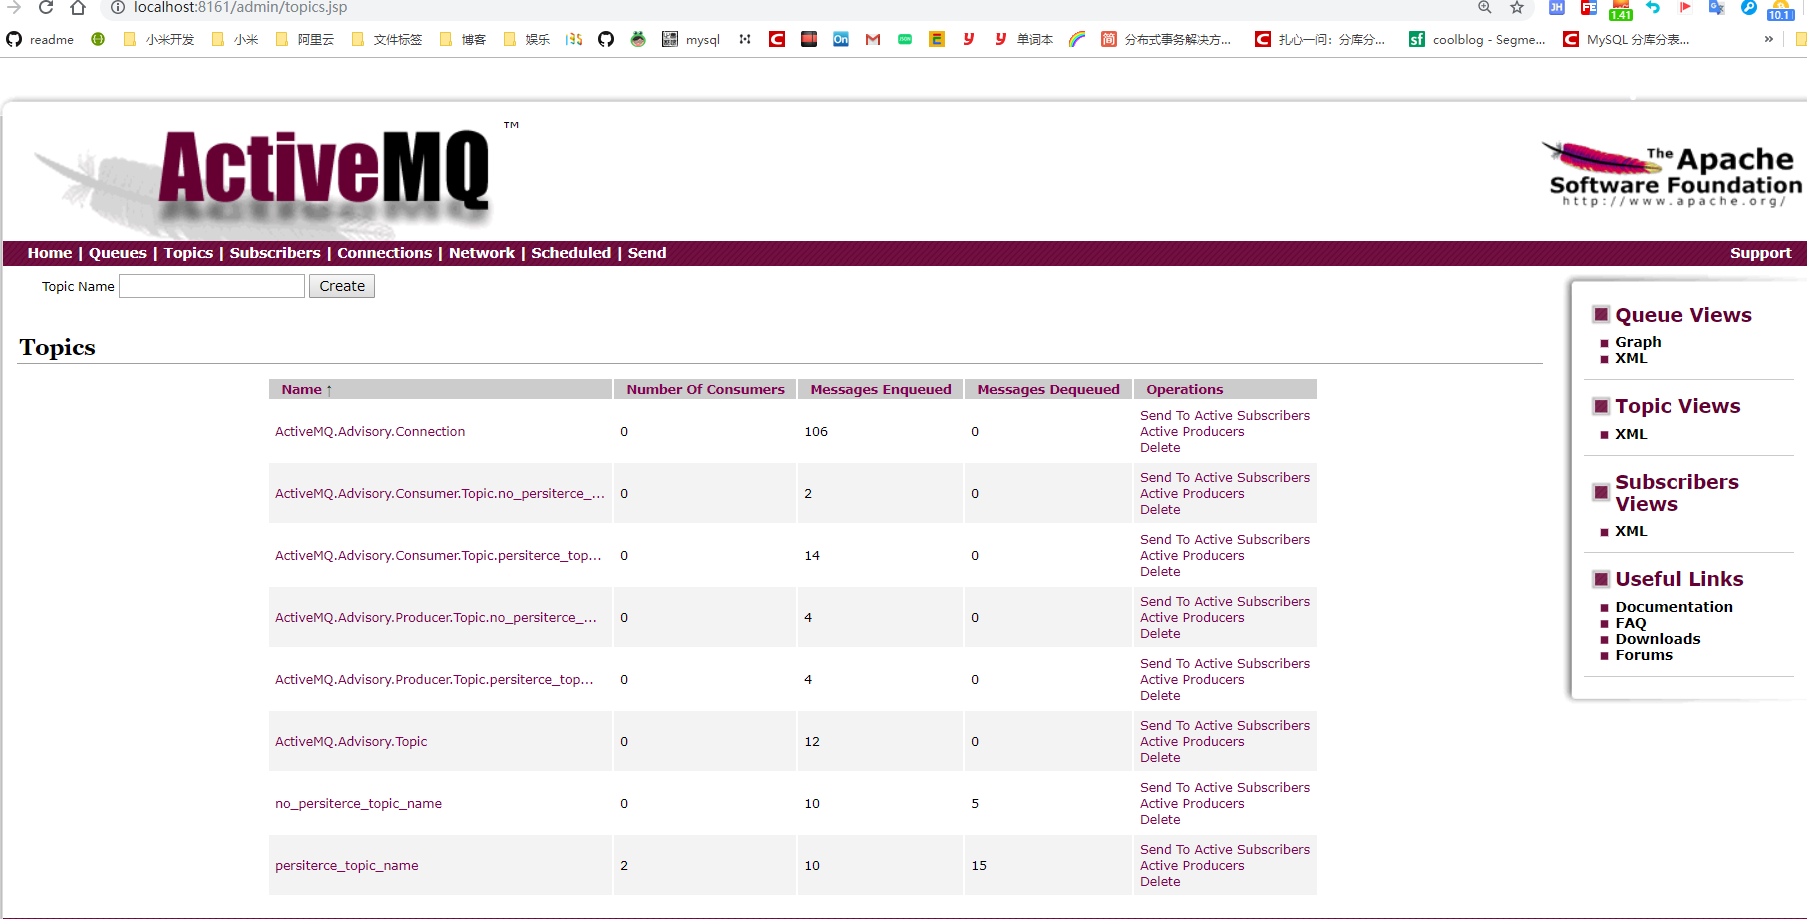The width and height of the screenshot is (1807, 919).
Task: Open the MySQL 分库分表 bookmark
Action: (1627, 39)
